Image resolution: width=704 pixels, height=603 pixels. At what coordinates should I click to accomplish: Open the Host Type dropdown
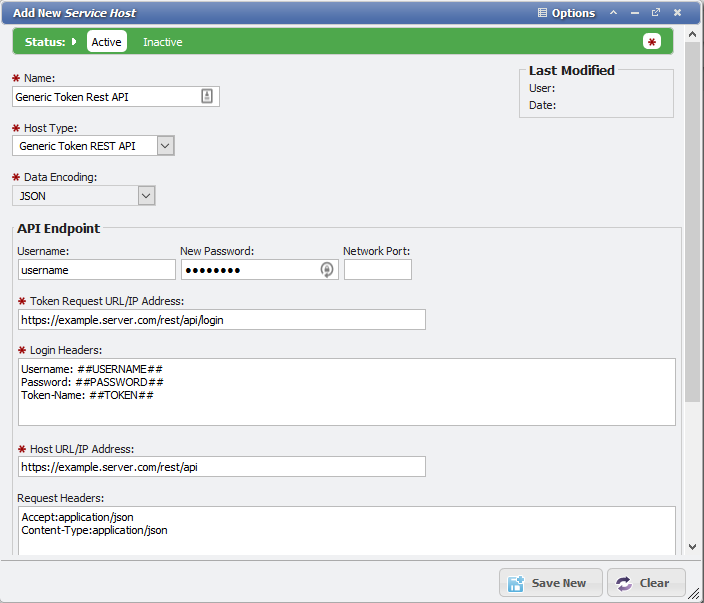[166, 146]
